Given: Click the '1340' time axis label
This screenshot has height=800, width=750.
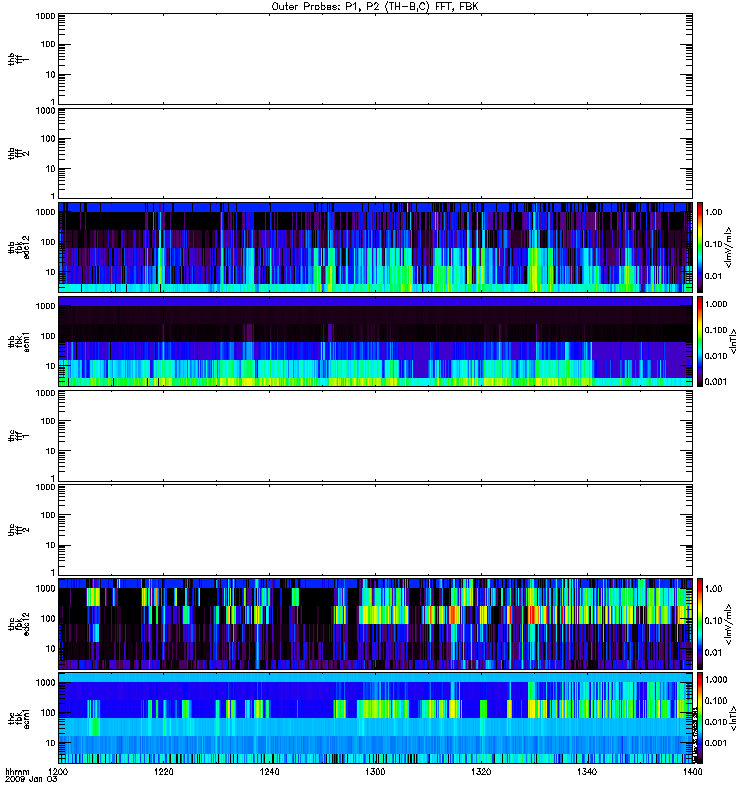Looking at the screenshot, I should coord(587,771).
